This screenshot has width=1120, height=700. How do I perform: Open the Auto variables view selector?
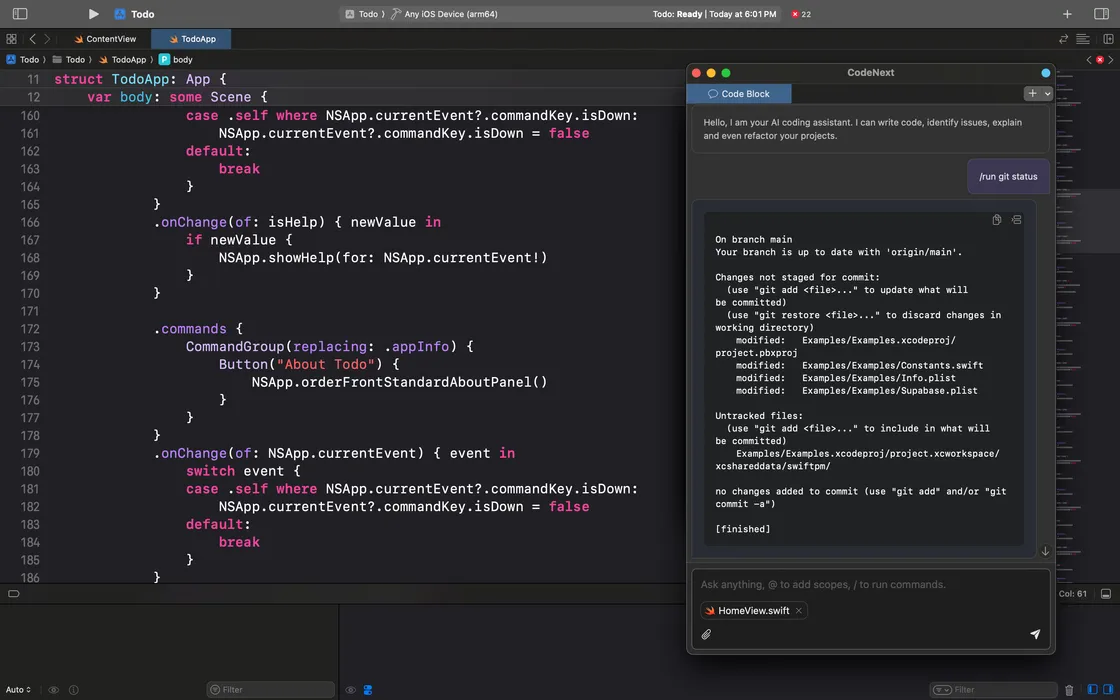[x=18, y=690]
